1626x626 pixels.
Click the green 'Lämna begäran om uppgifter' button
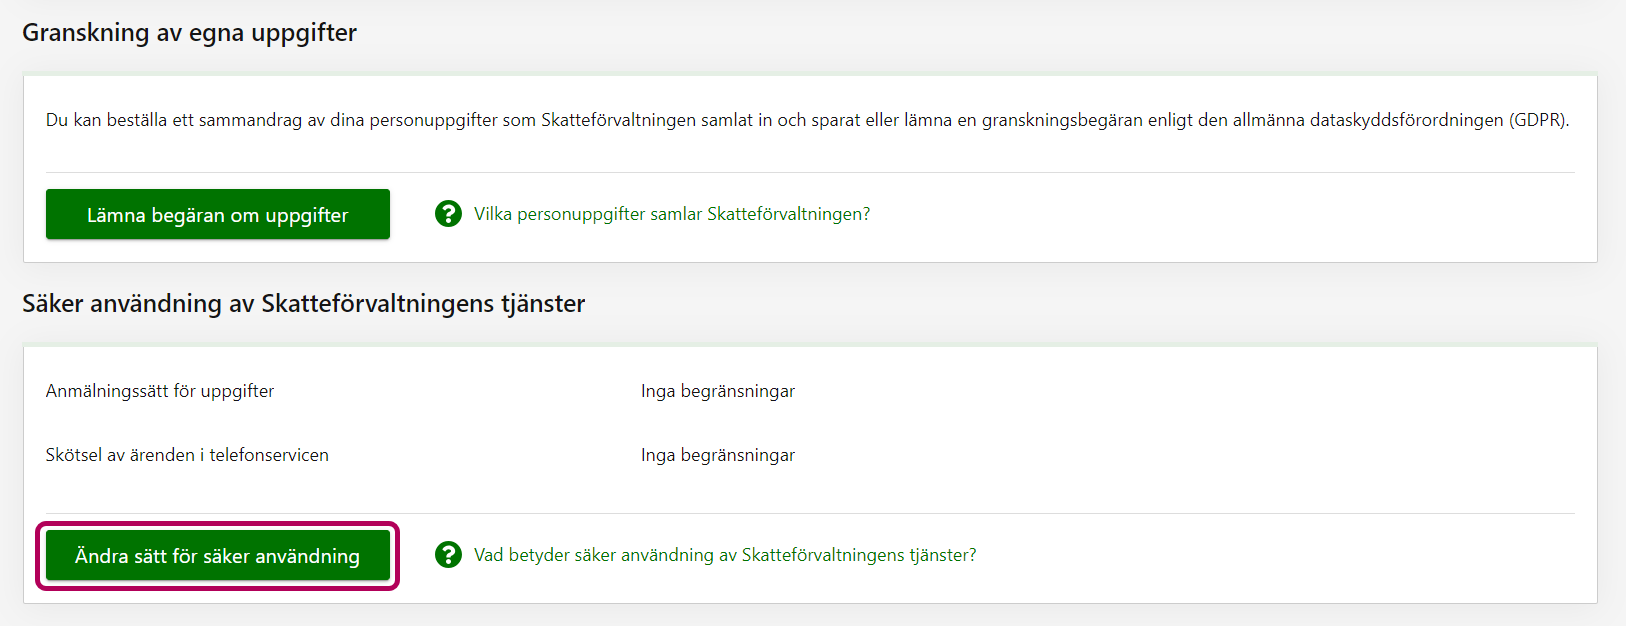coord(217,214)
